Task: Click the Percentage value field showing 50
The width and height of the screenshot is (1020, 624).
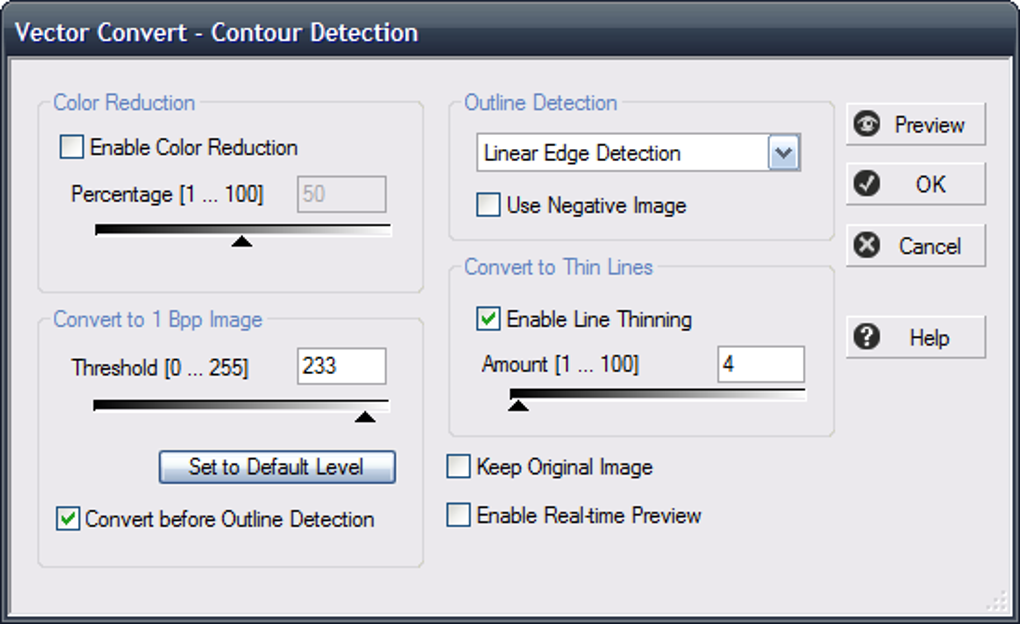Action: pos(341,194)
